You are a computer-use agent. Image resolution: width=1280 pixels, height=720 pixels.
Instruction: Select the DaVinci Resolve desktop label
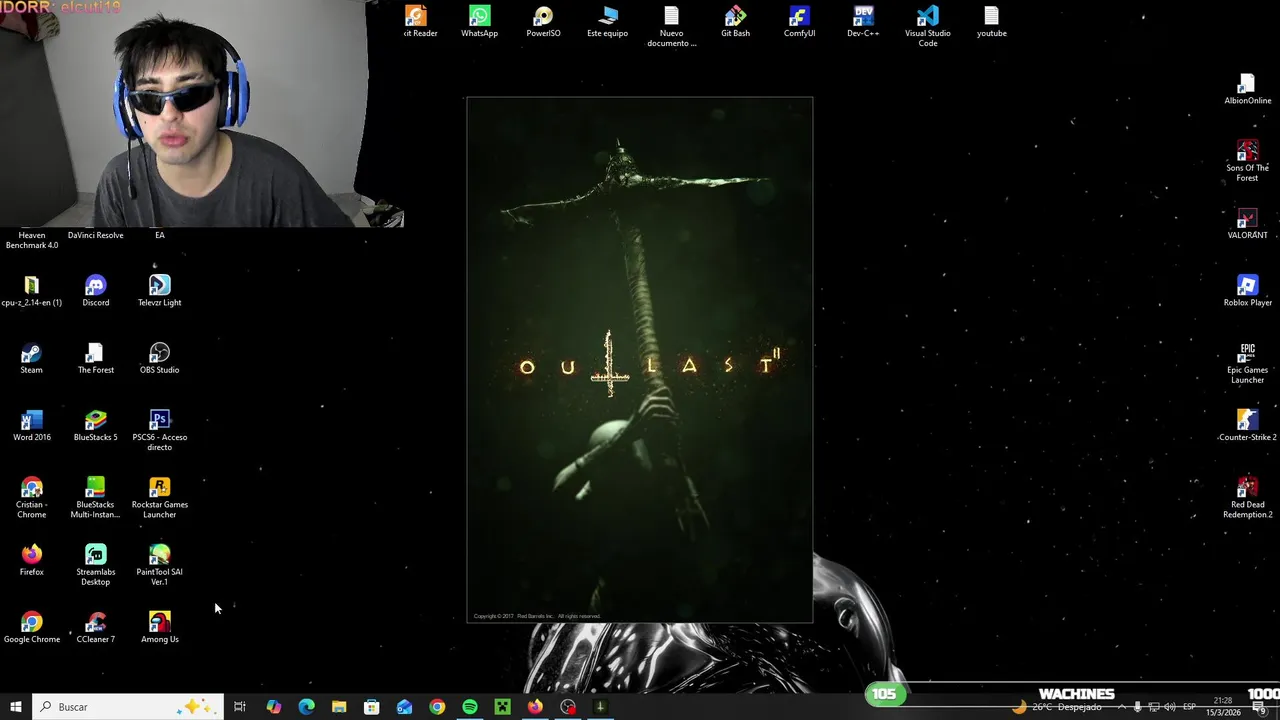(x=95, y=235)
